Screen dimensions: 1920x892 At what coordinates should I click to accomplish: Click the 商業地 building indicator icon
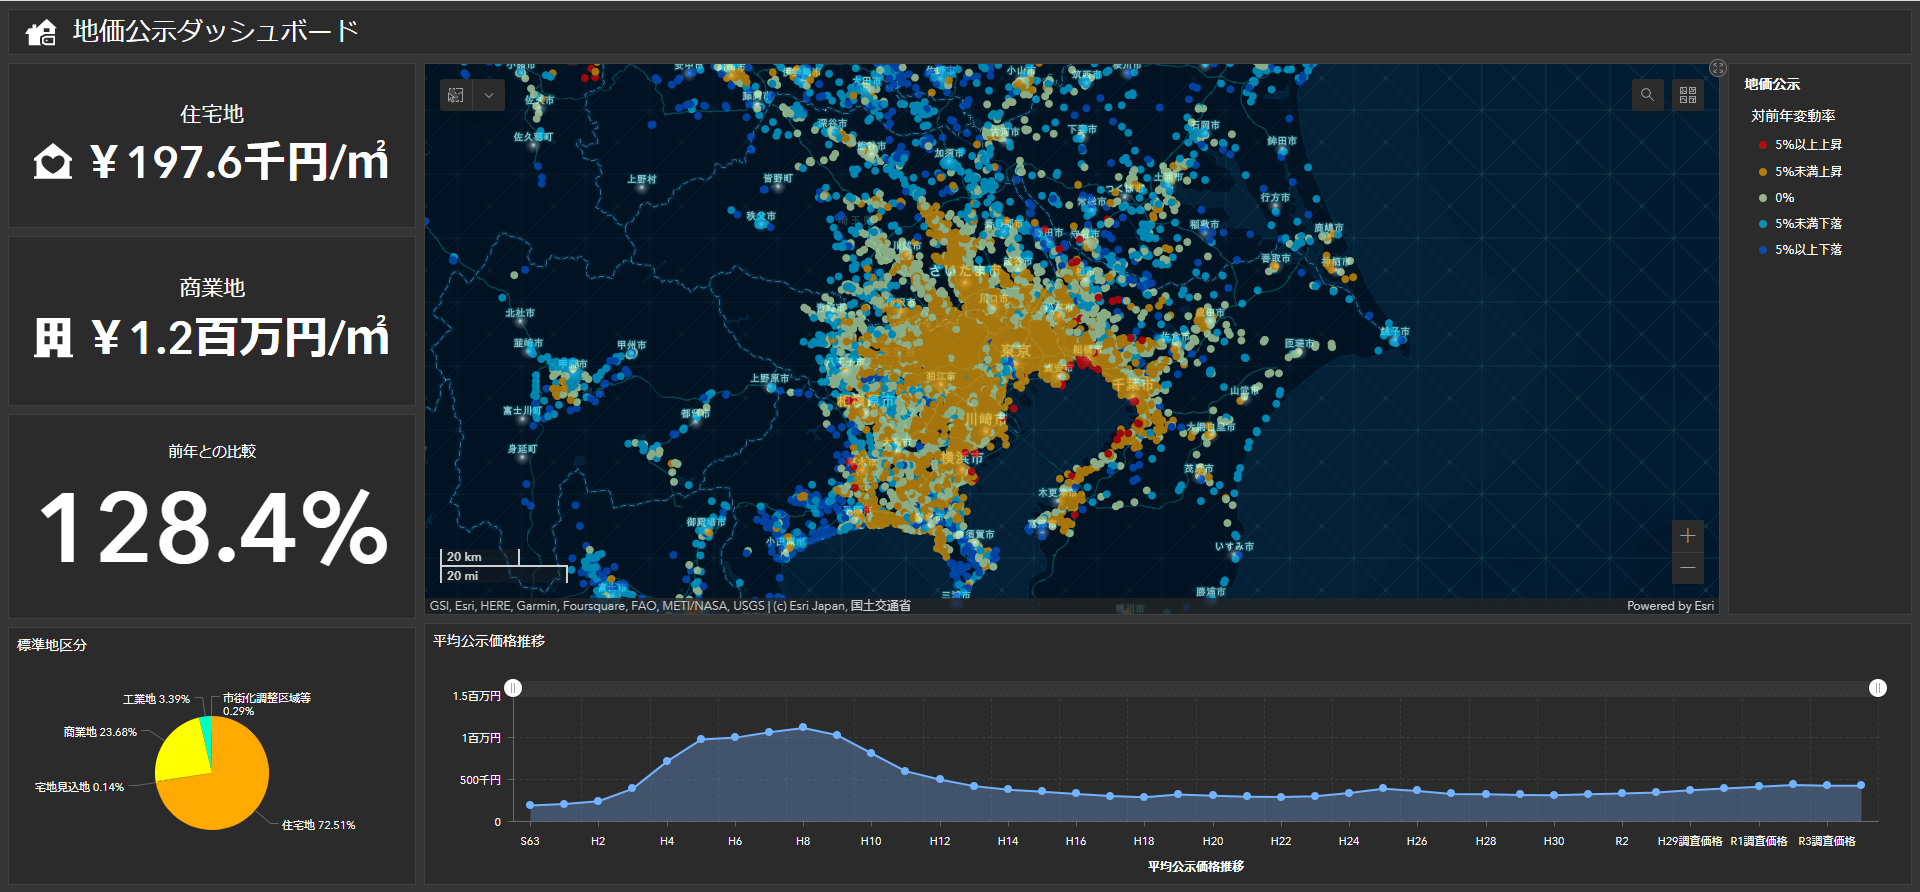(53, 338)
